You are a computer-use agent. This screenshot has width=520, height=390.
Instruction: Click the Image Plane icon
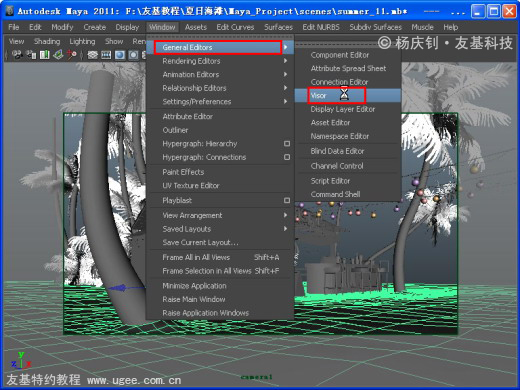pyautogui.click(x=58, y=55)
